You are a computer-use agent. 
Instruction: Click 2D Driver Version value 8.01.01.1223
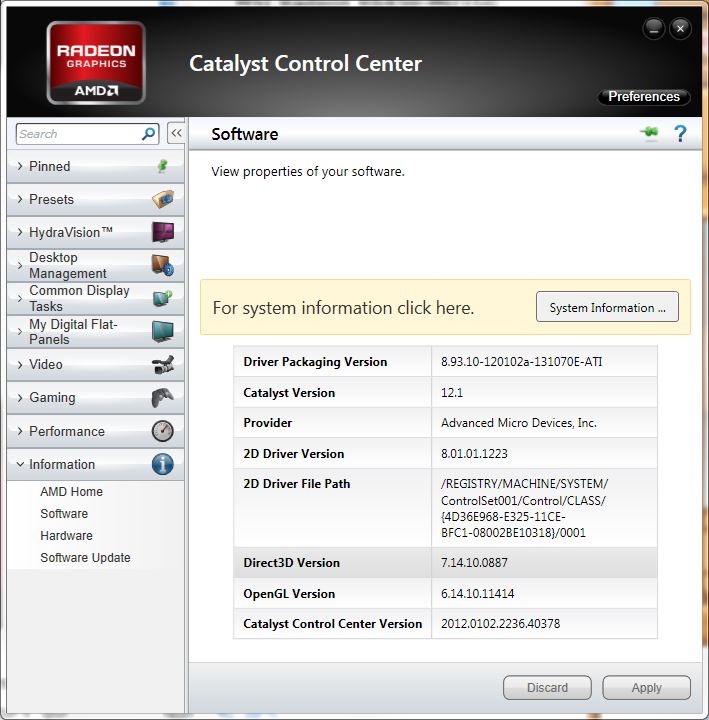tap(474, 454)
